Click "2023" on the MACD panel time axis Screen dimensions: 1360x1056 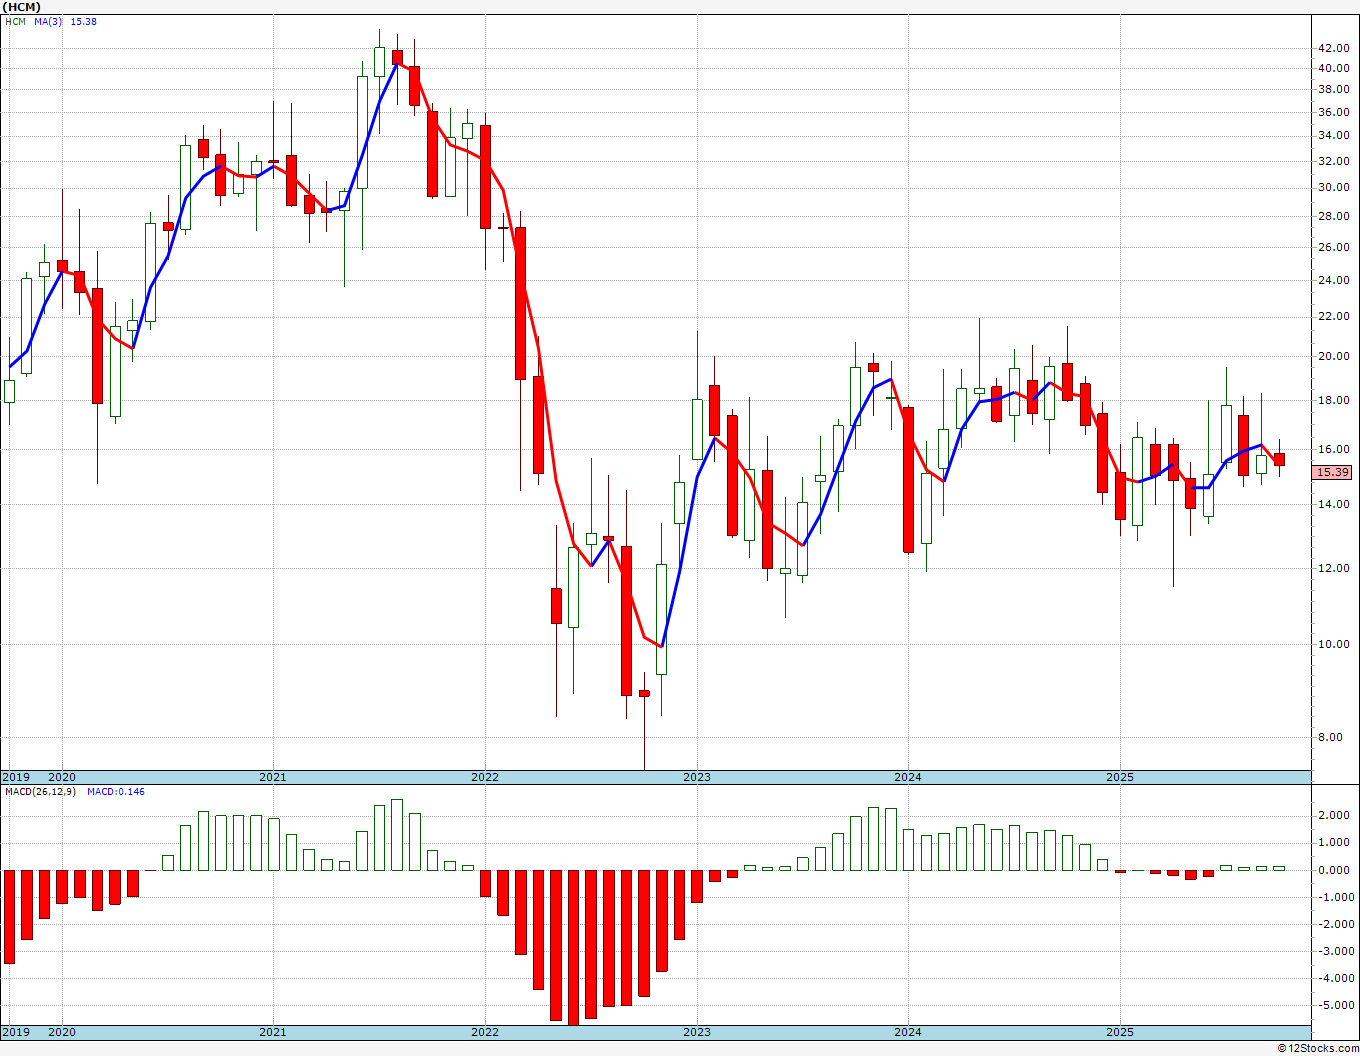pos(697,1032)
